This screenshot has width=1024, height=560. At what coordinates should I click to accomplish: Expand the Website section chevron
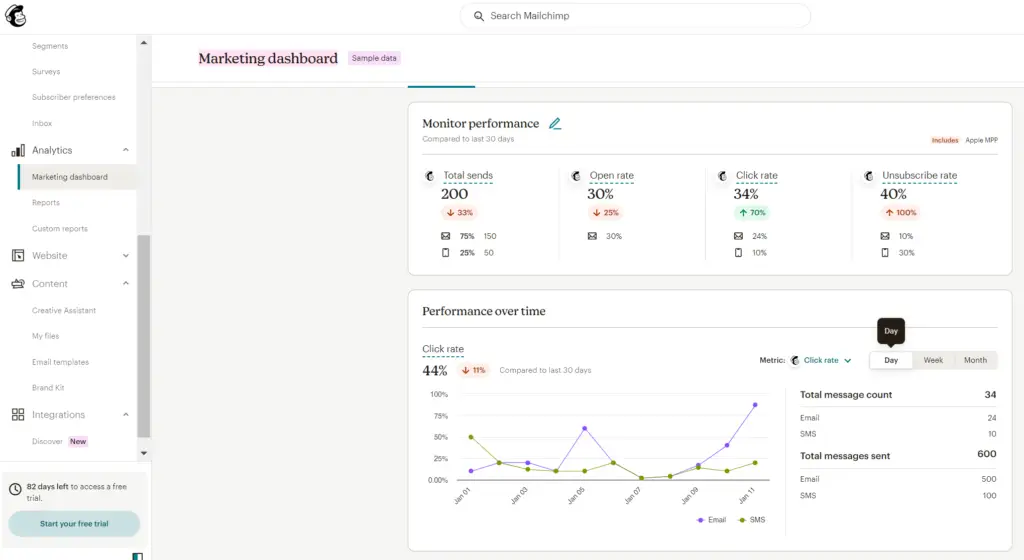[125, 256]
